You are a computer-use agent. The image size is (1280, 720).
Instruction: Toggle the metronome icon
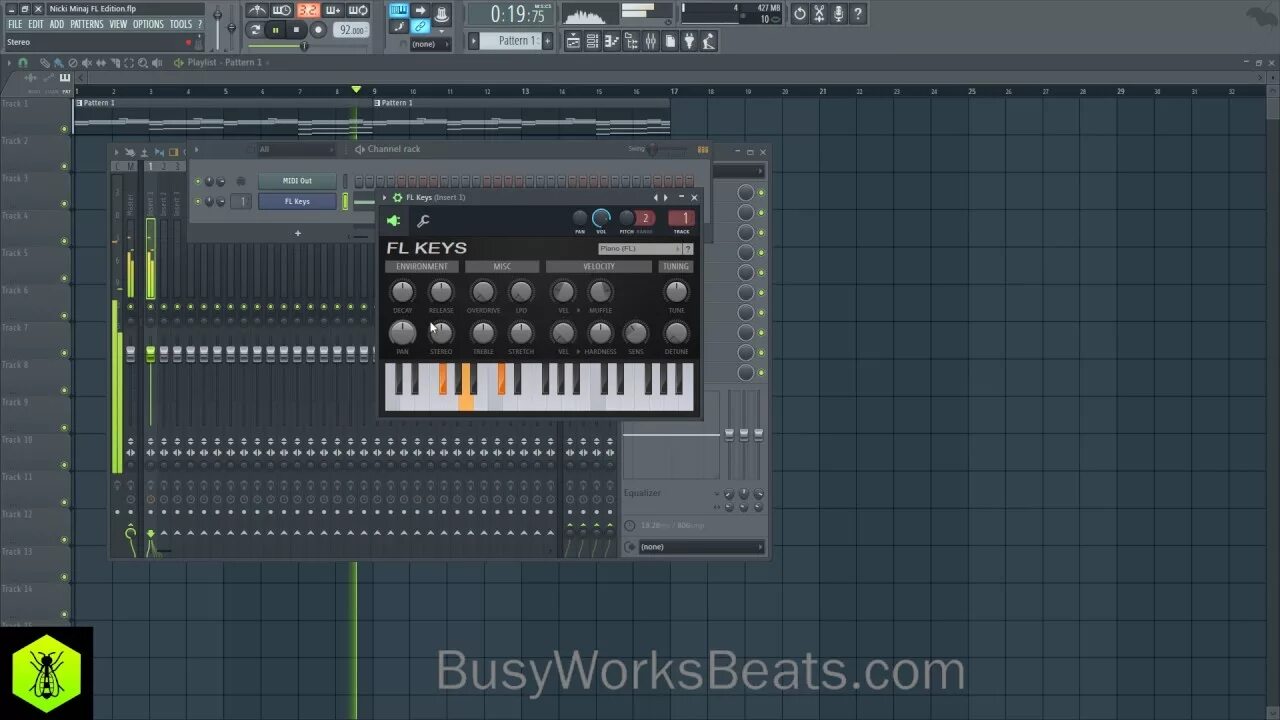coord(257,10)
